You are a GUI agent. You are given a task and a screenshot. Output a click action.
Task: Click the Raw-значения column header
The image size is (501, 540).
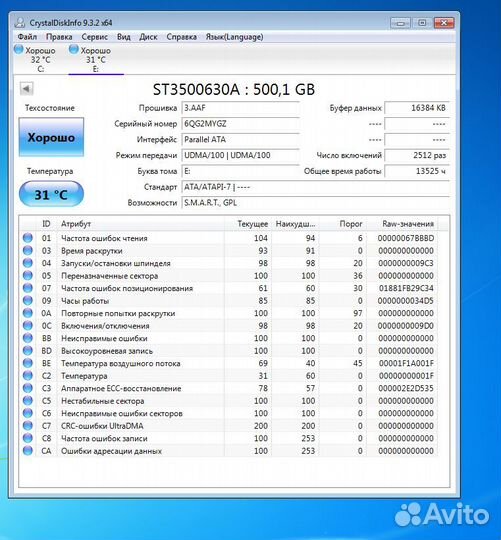click(403, 224)
